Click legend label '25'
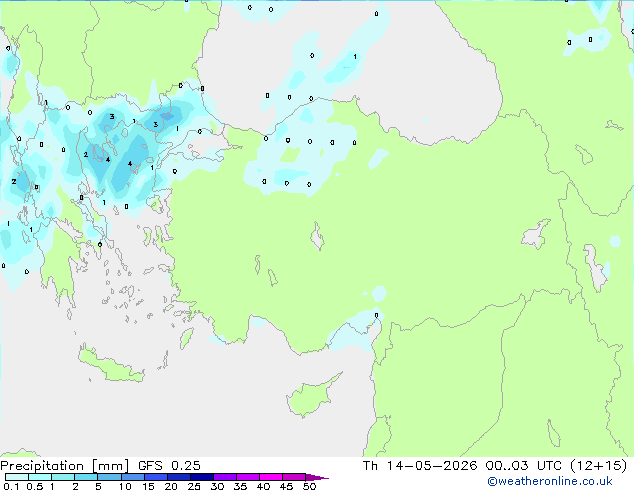This screenshot has width=634, height=490. [x=194, y=486]
